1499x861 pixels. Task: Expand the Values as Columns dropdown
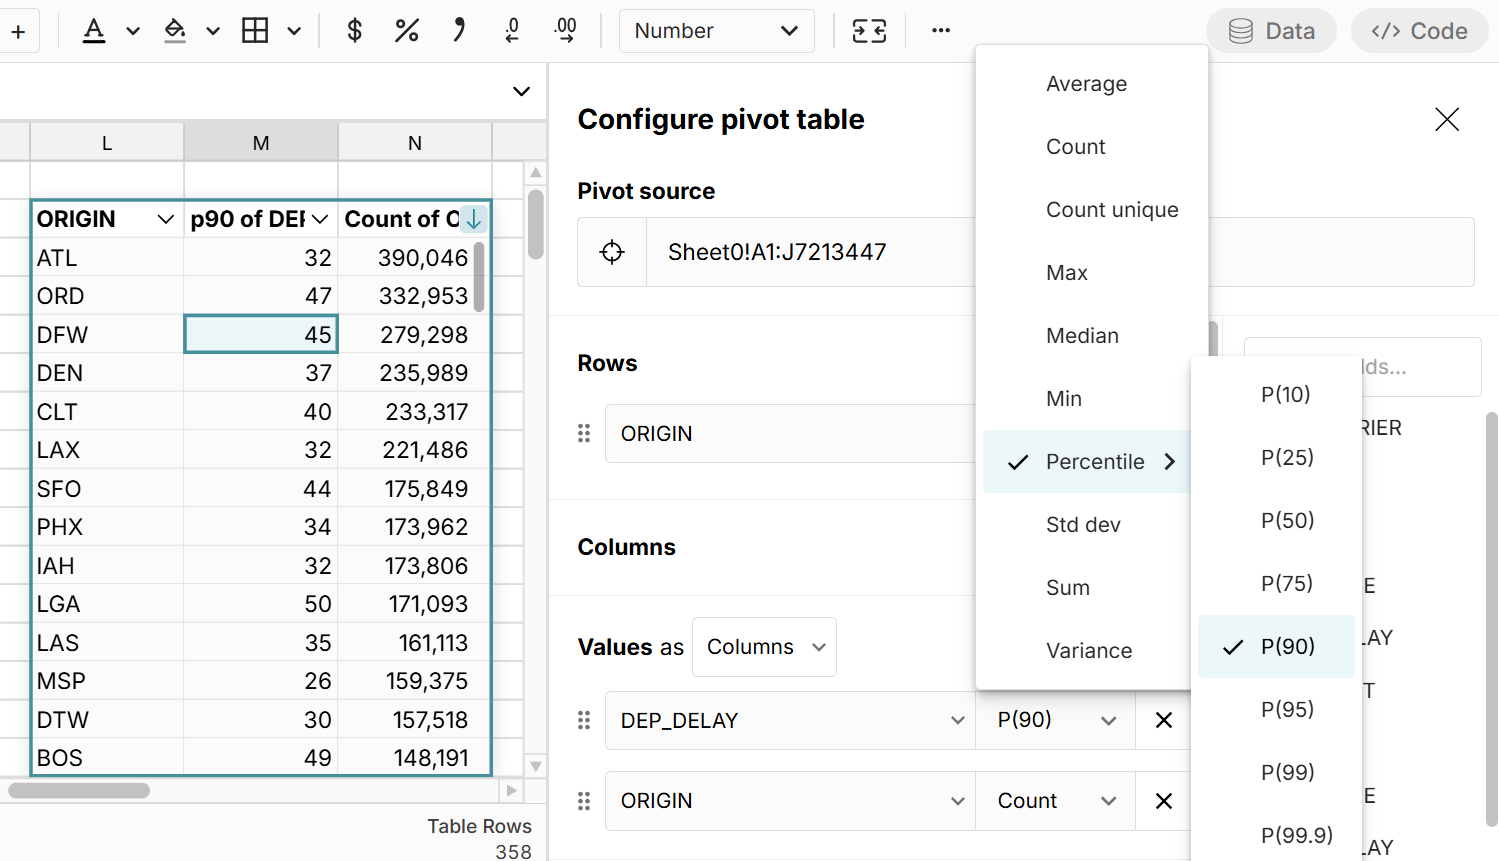[764, 647]
